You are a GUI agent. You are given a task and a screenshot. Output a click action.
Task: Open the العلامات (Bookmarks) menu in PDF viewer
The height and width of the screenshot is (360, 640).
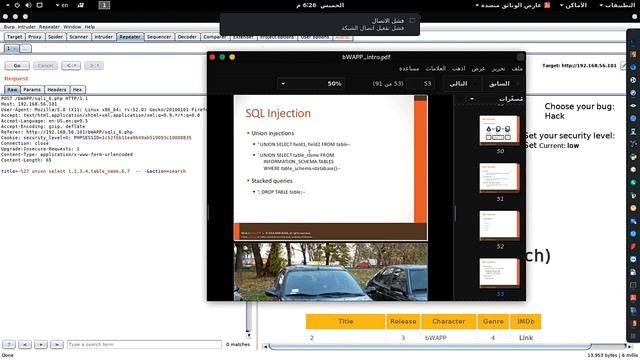click(436, 69)
